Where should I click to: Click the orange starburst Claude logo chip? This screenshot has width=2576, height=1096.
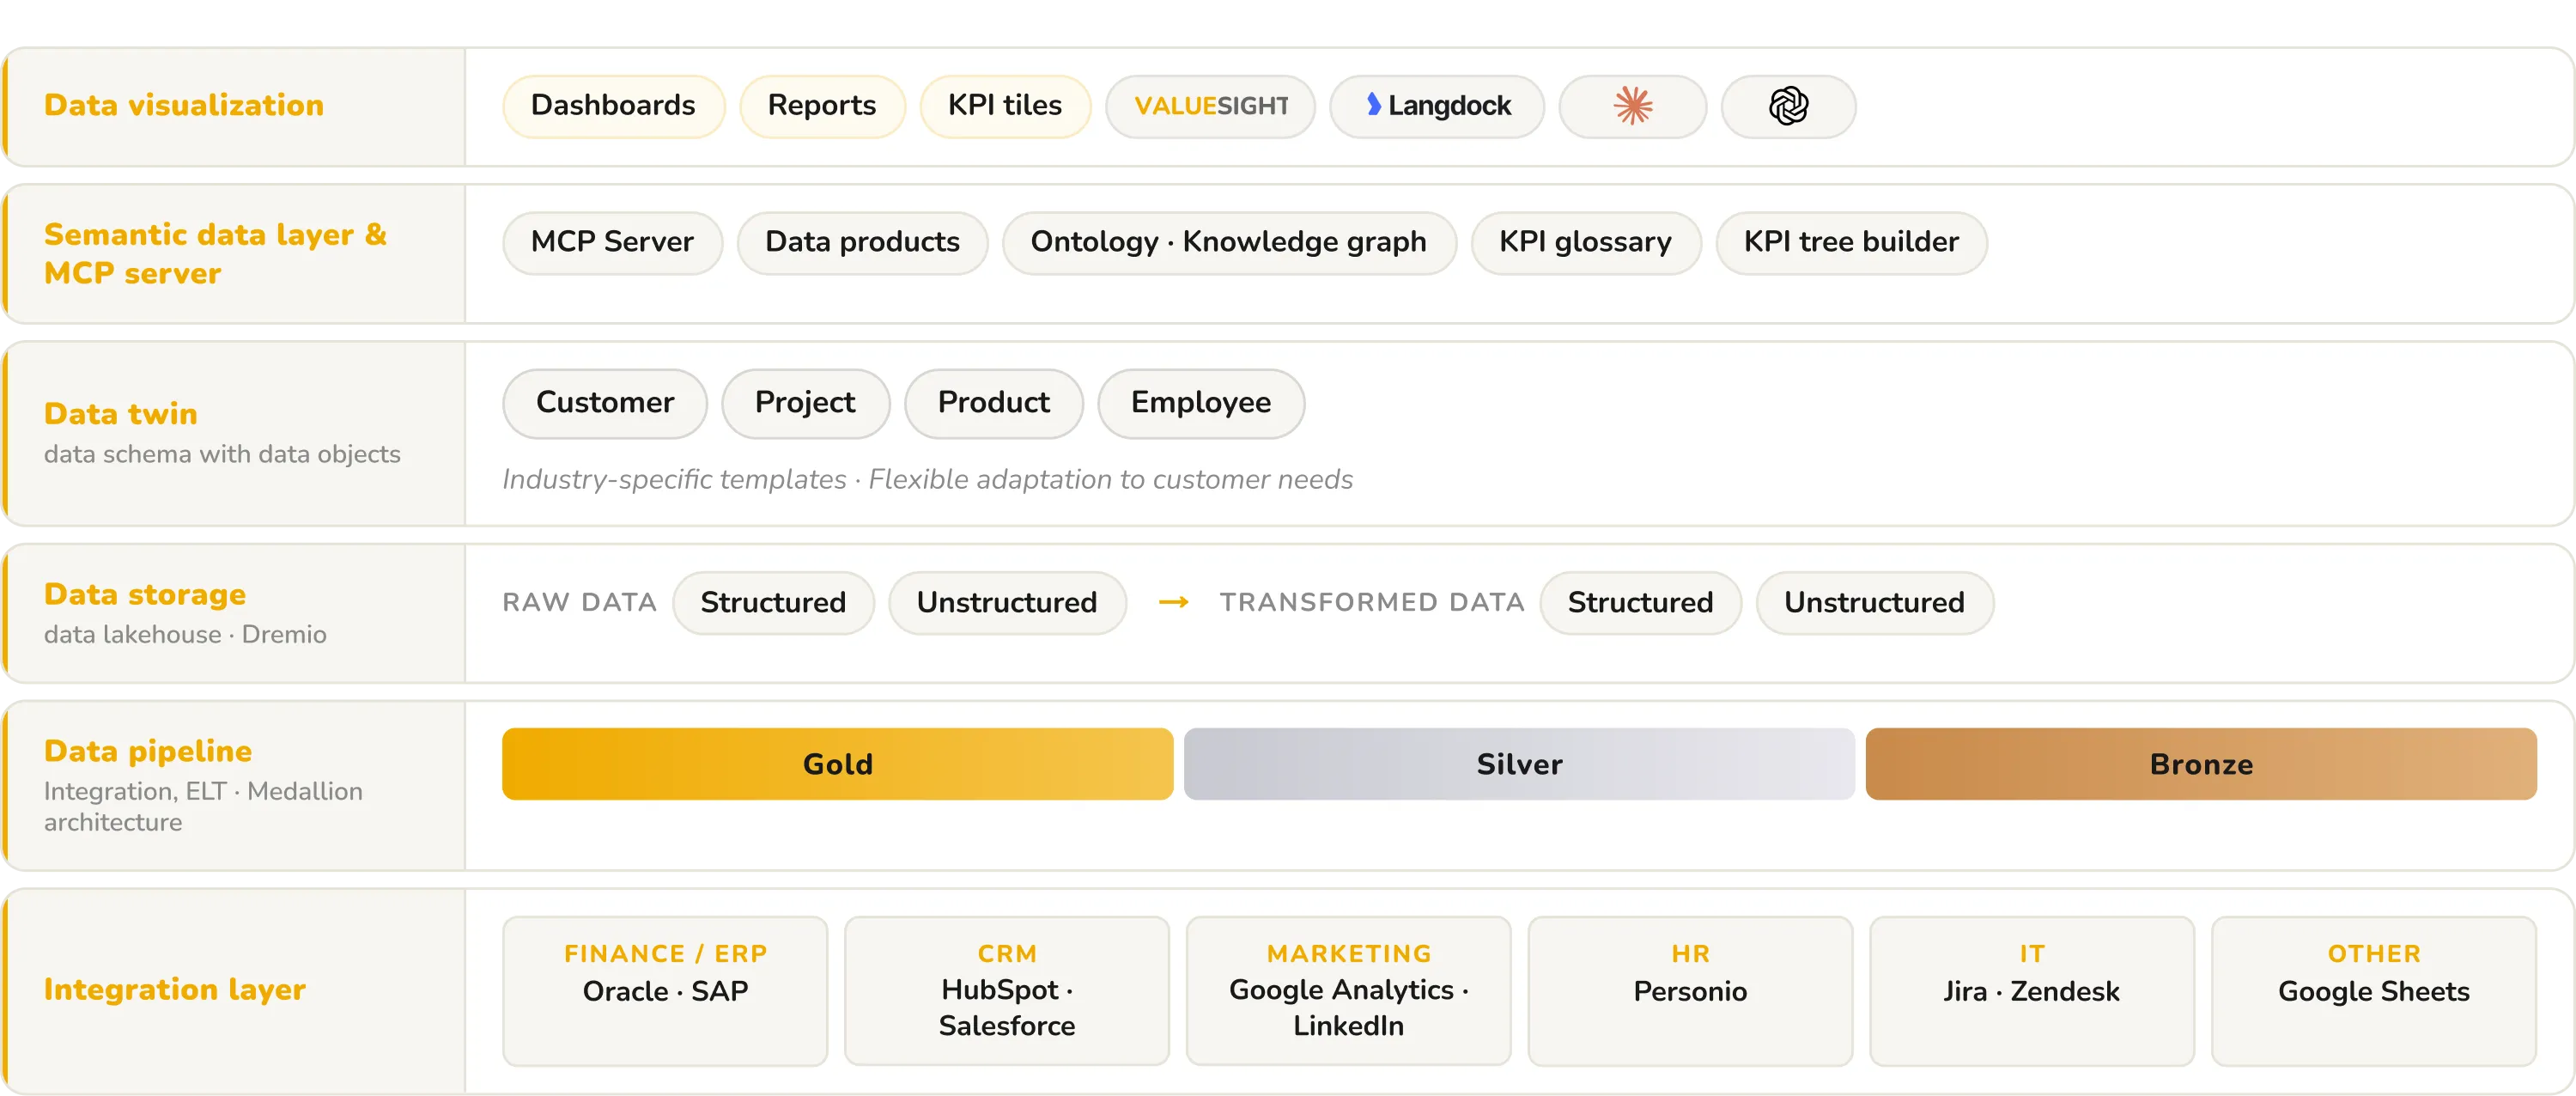click(x=1632, y=106)
